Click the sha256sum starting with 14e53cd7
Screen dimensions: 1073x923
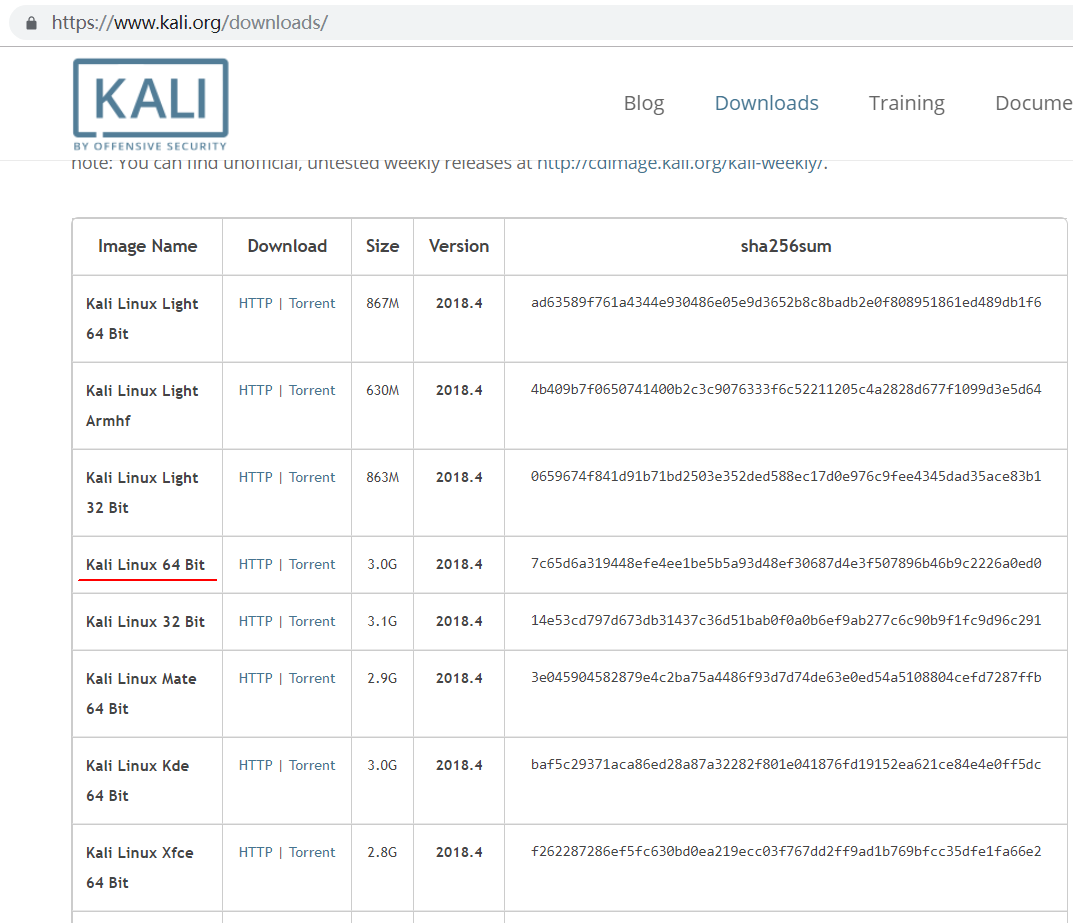(786, 620)
